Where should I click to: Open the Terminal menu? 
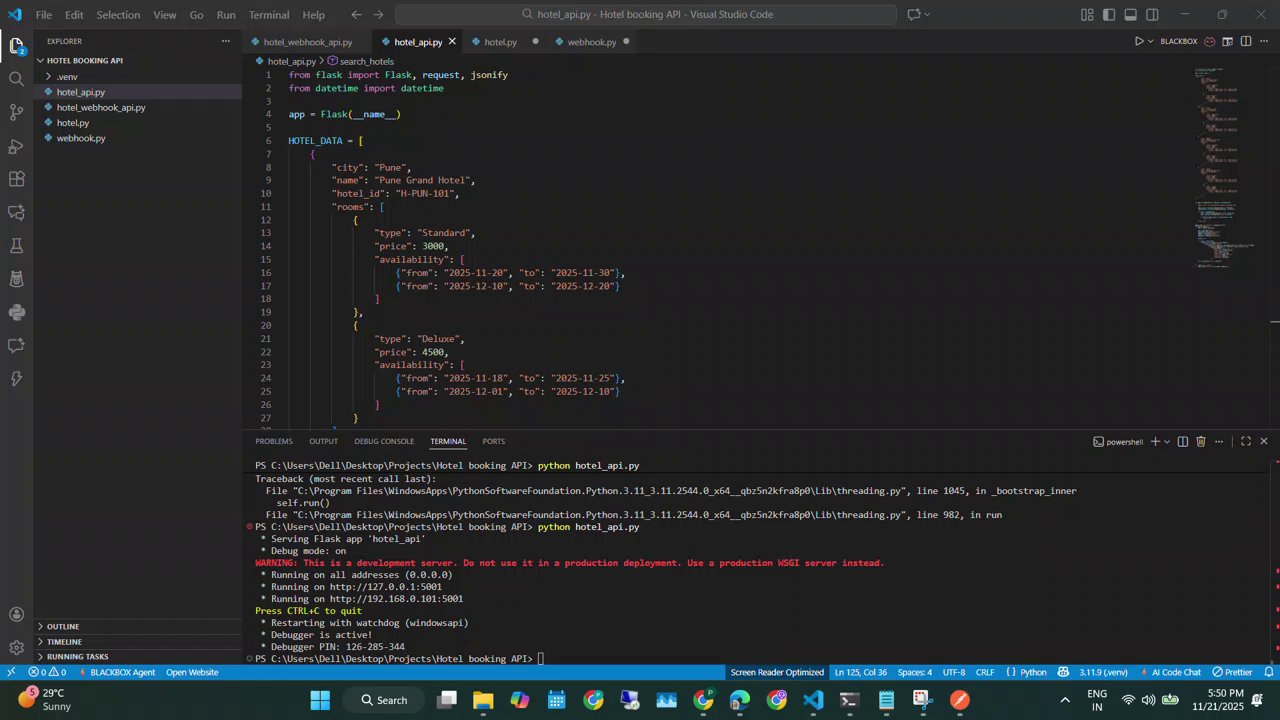click(x=268, y=15)
